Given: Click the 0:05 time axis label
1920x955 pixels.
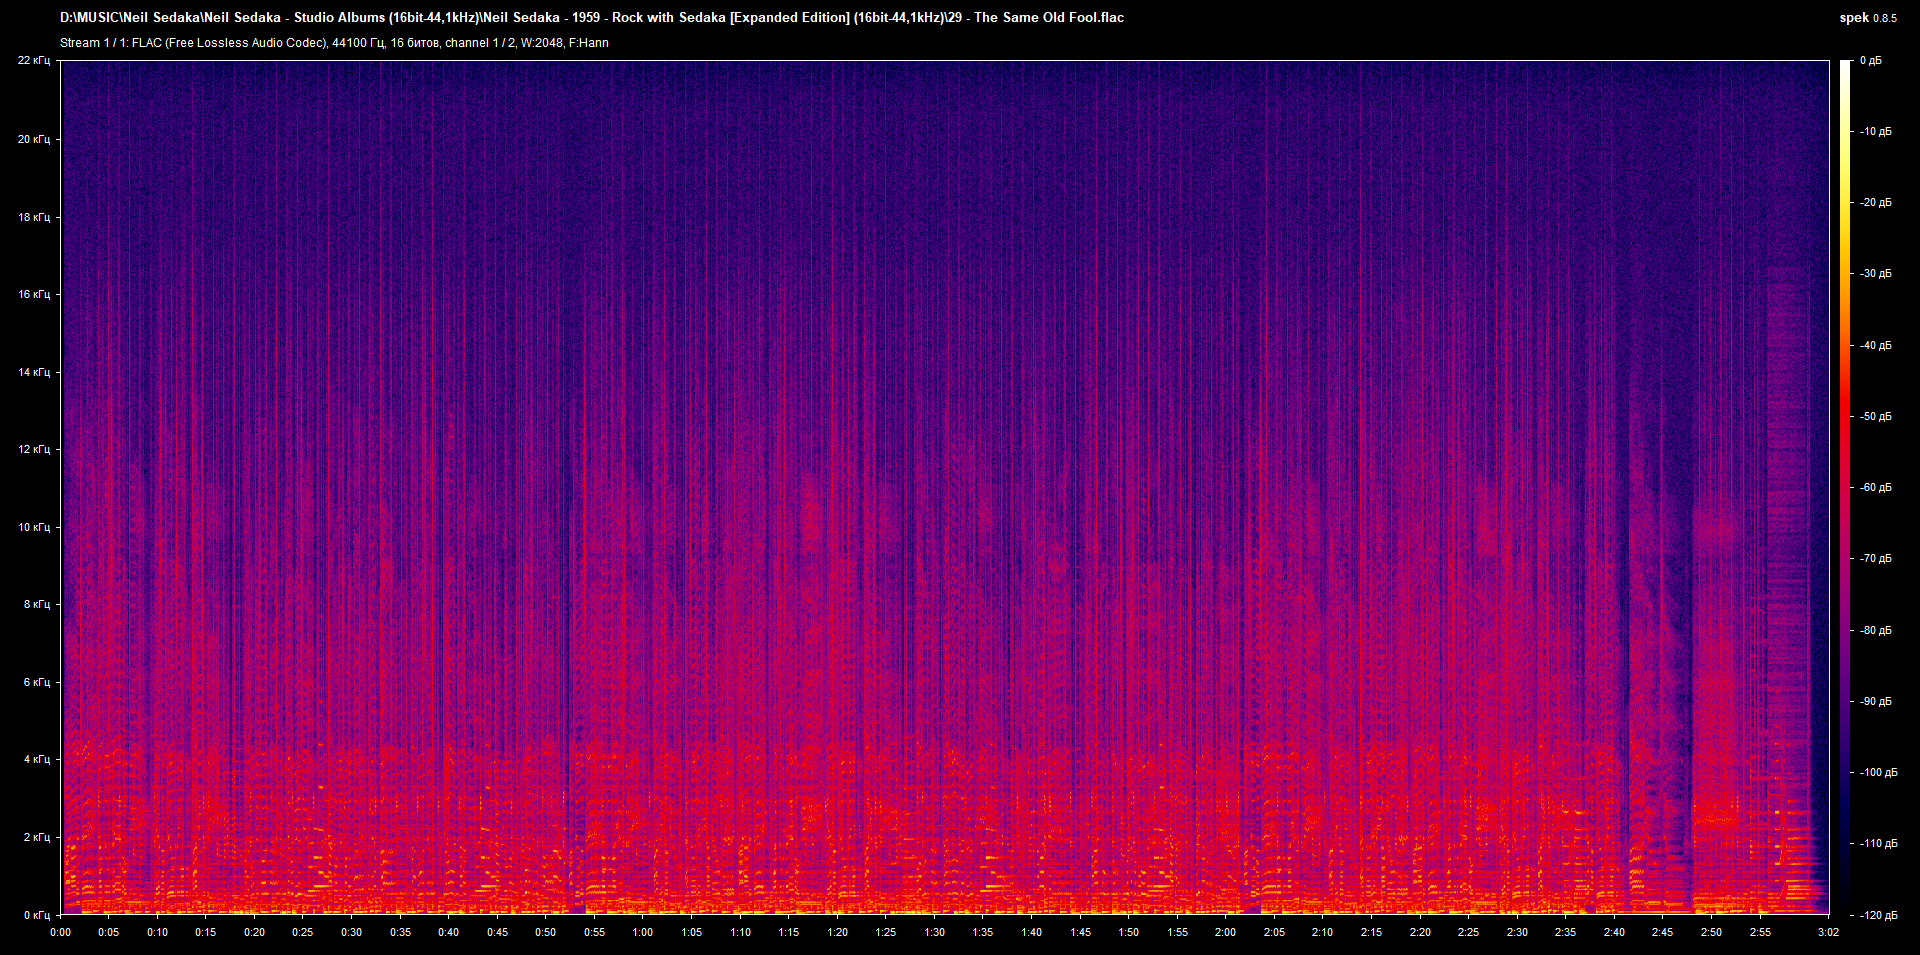Looking at the screenshot, I should point(108,932).
